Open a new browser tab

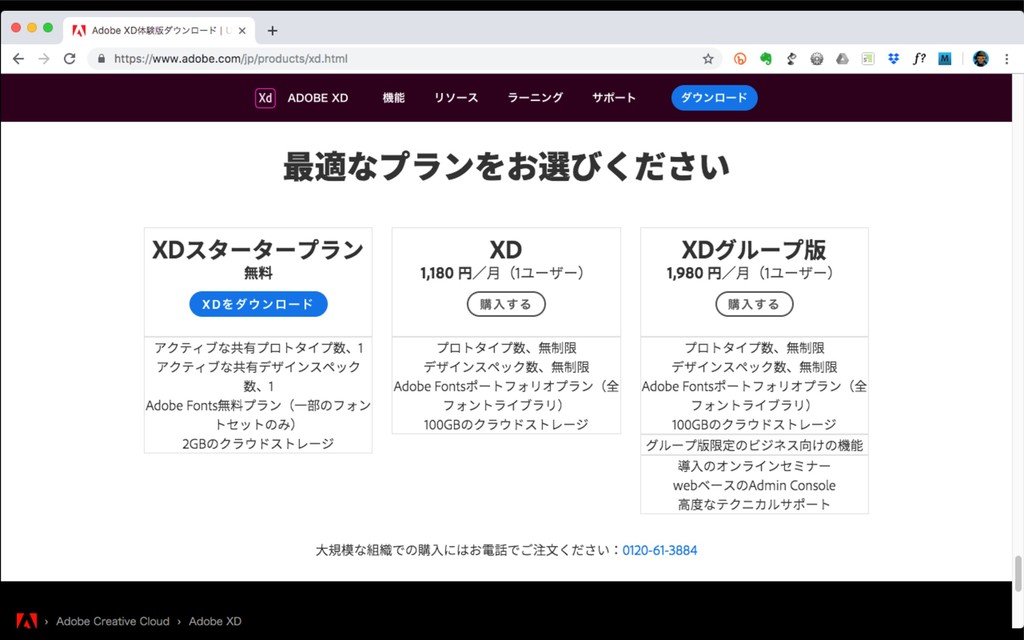point(272,31)
